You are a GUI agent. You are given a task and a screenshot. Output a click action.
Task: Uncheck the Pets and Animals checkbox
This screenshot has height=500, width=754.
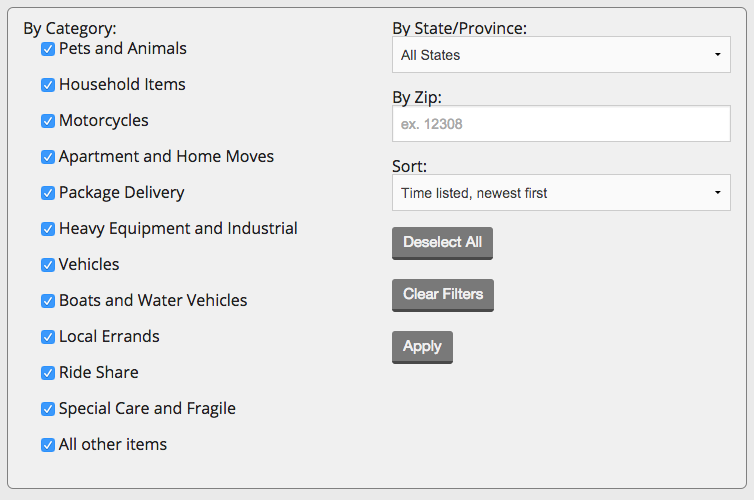pyautogui.click(x=48, y=49)
